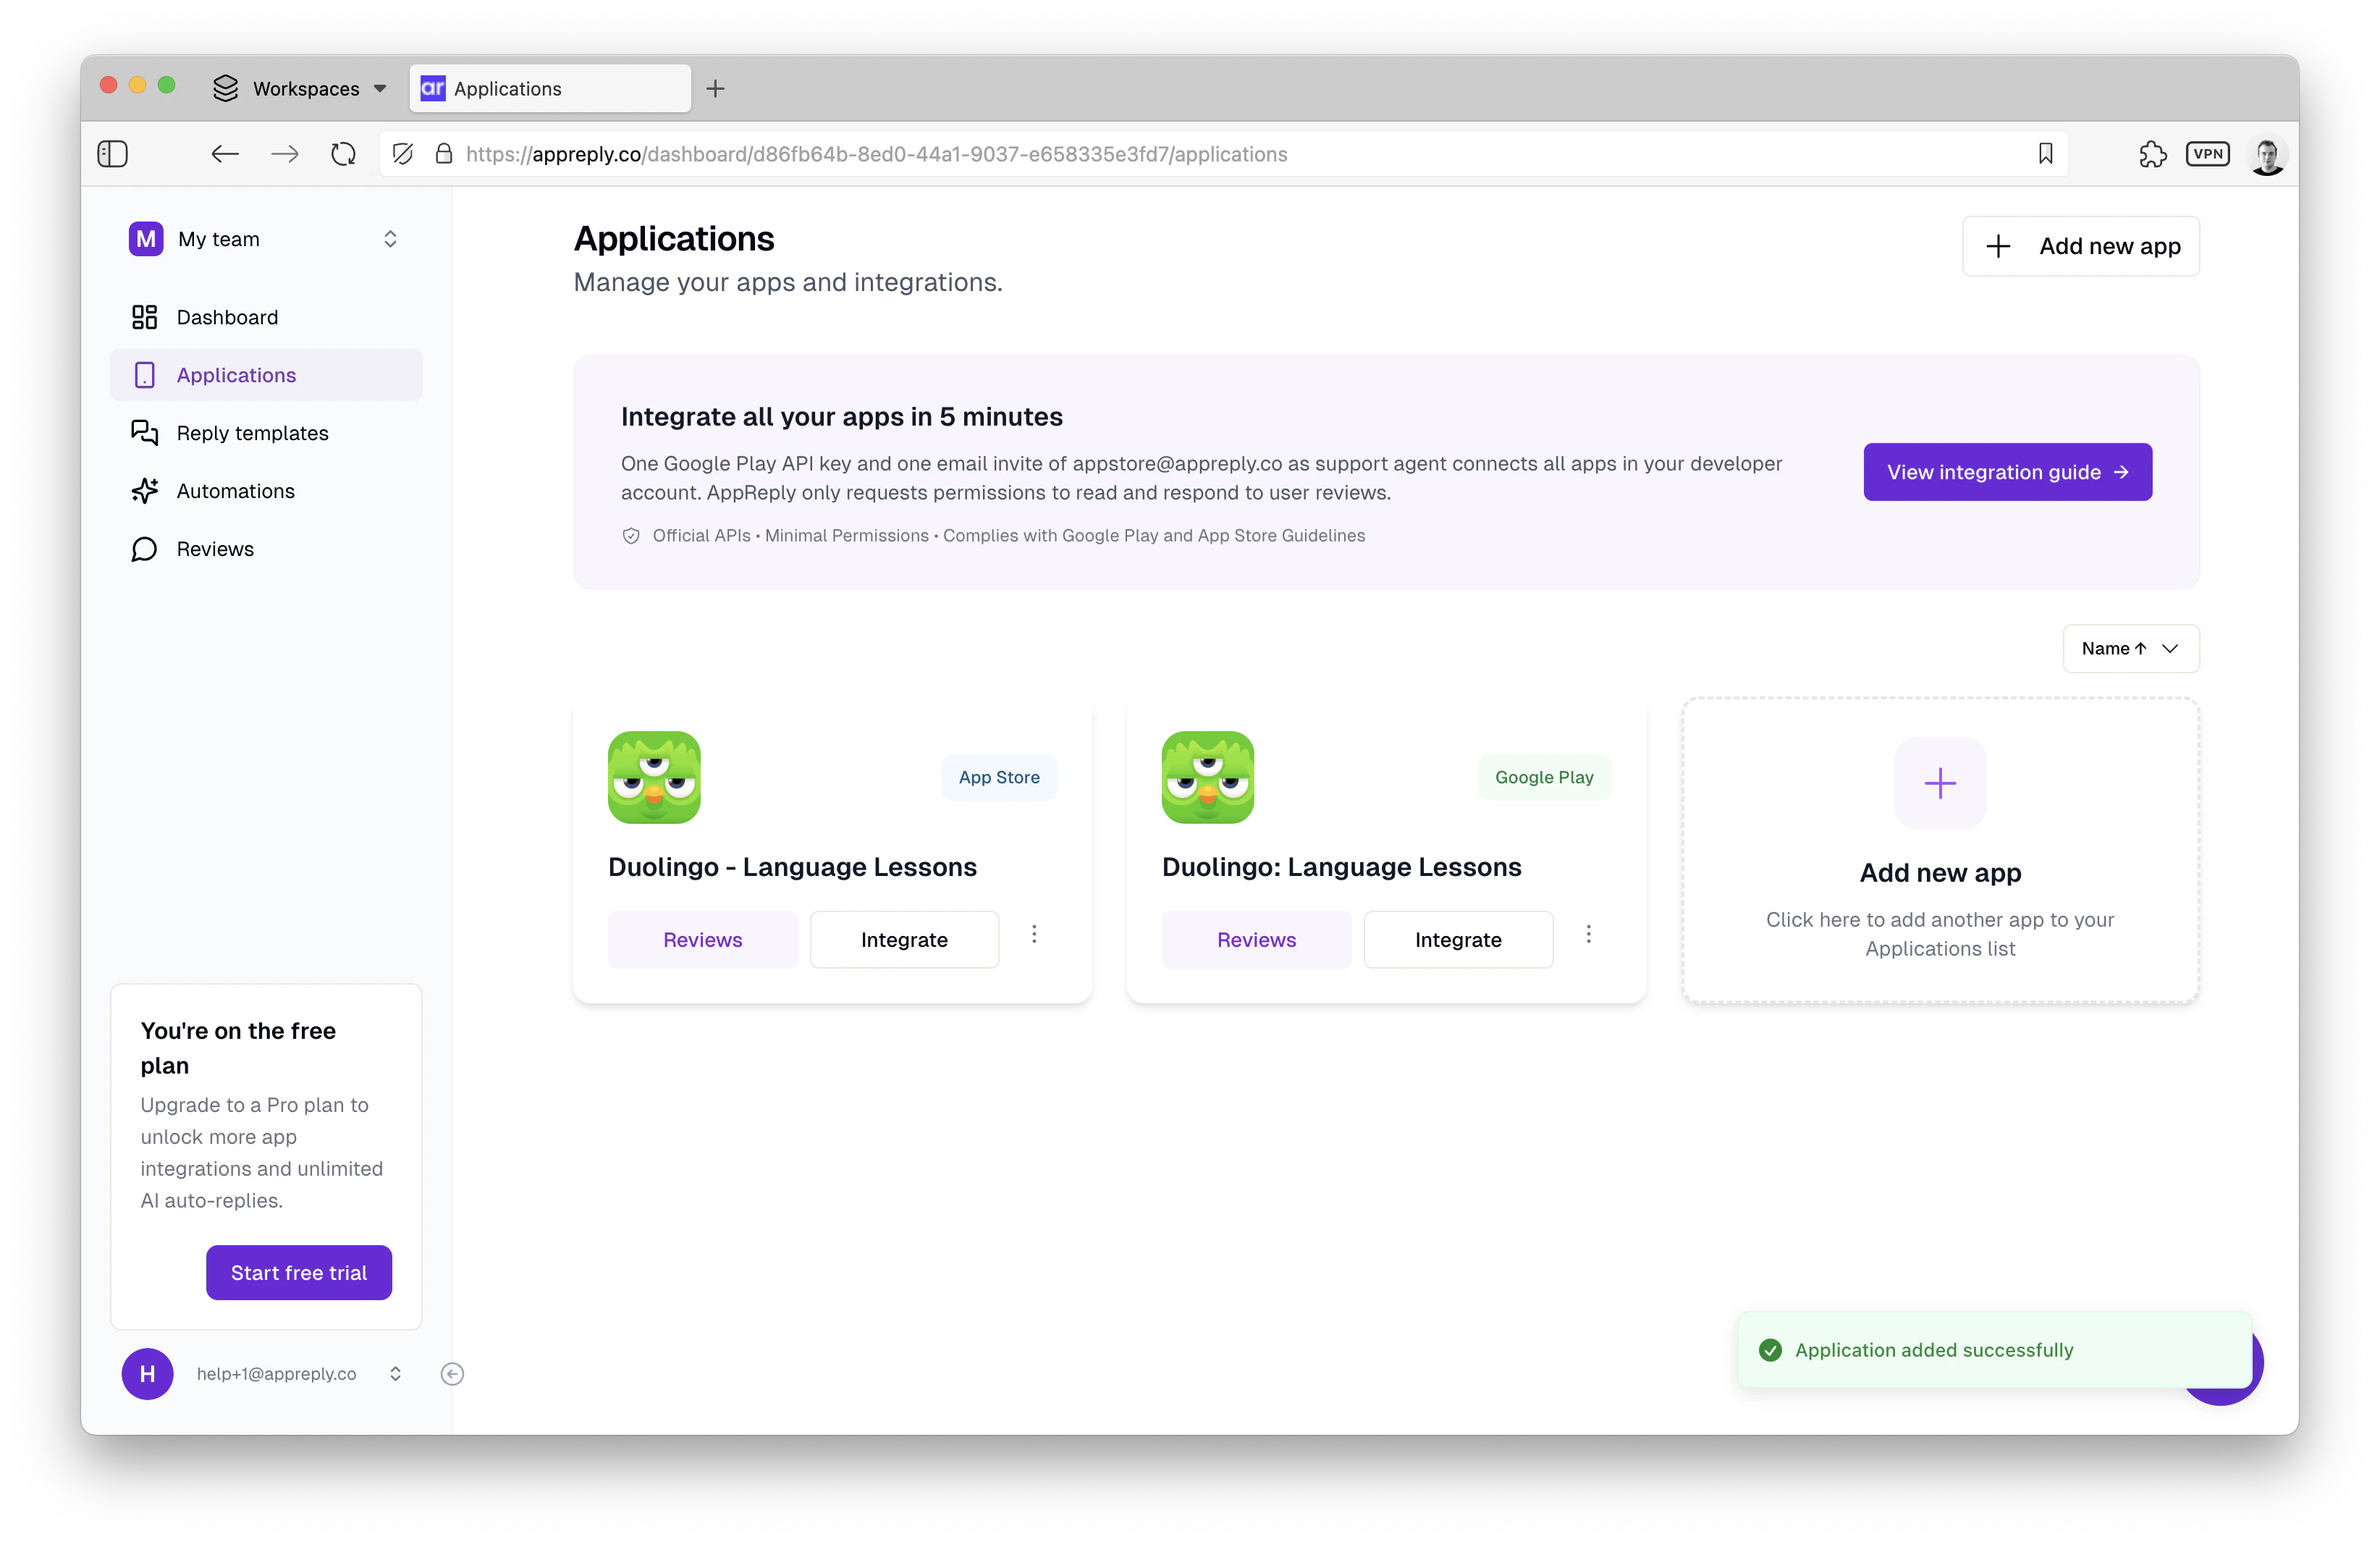
Task: Go to Automations in the sidebar
Action: [x=266, y=491]
